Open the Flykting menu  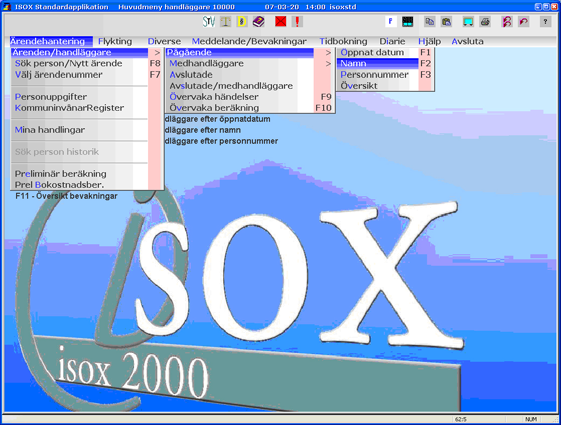click(x=115, y=41)
